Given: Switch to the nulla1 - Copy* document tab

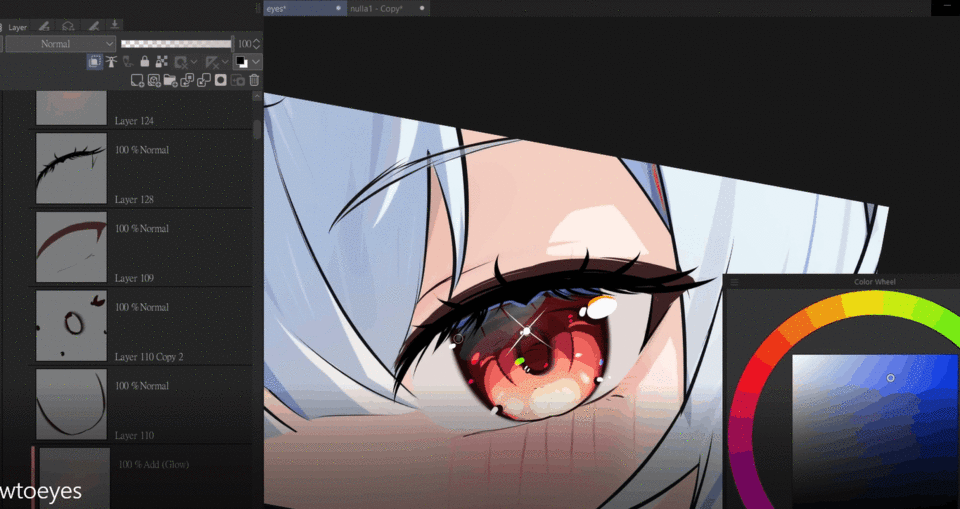Looking at the screenshot, I should [388, 9].
